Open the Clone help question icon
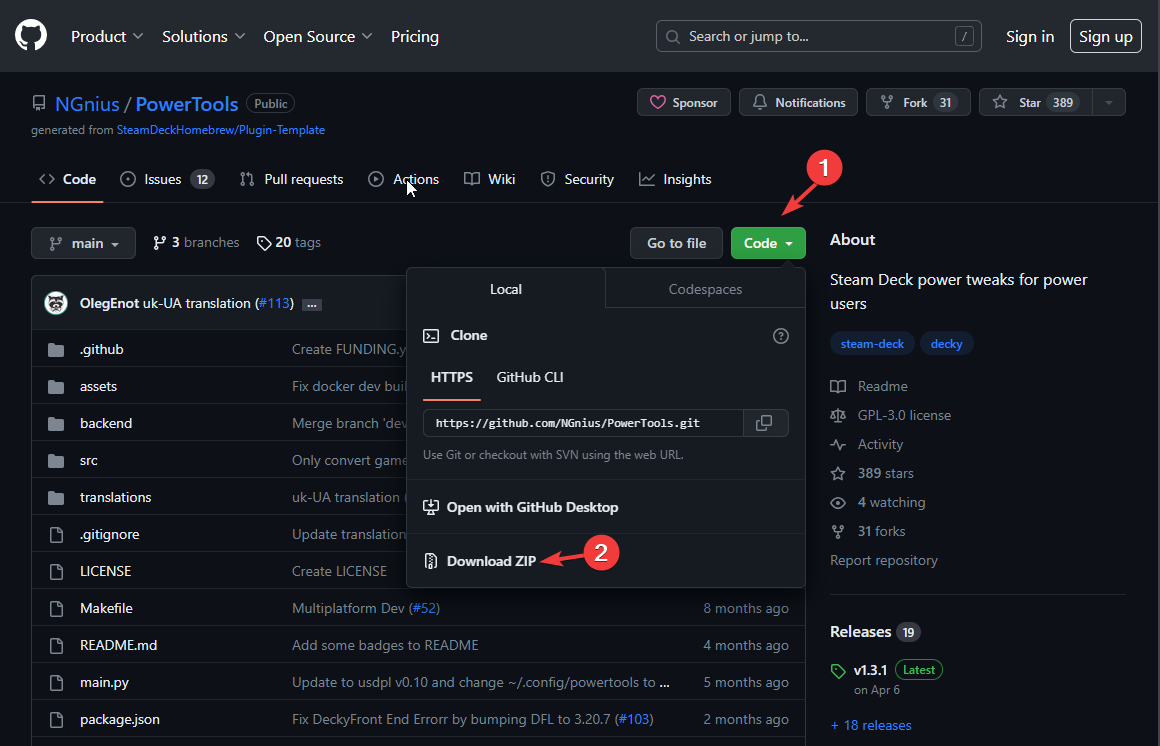Image resolution: width=1160 pixels, height=746 pixels. (780, 336)
